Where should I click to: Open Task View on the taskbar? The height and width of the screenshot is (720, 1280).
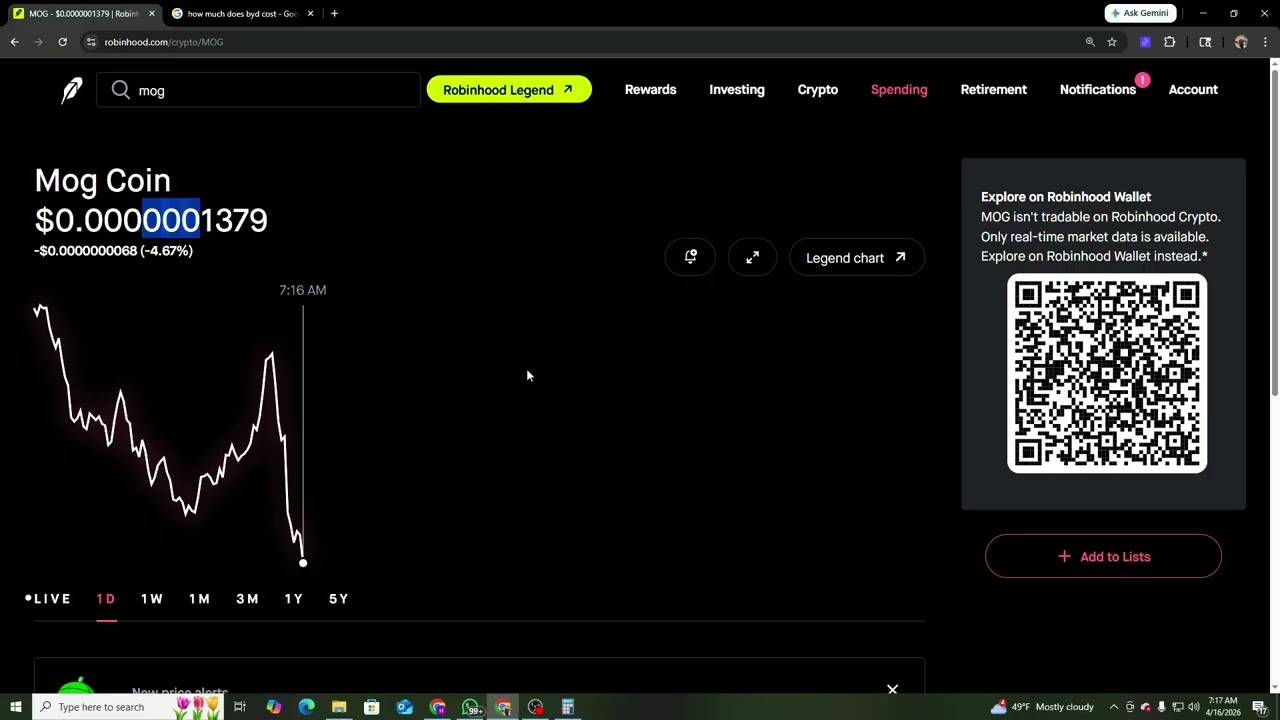[240, 707]
